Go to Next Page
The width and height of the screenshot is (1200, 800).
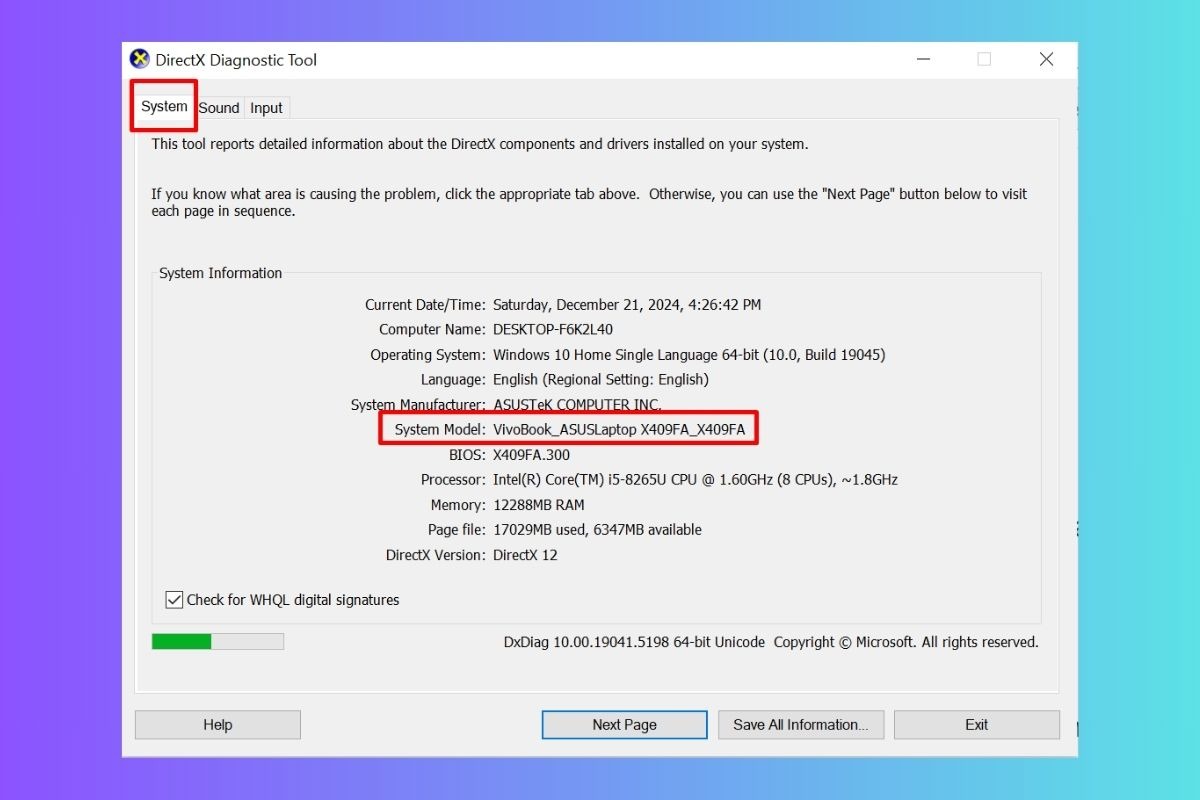pos(625,725)
